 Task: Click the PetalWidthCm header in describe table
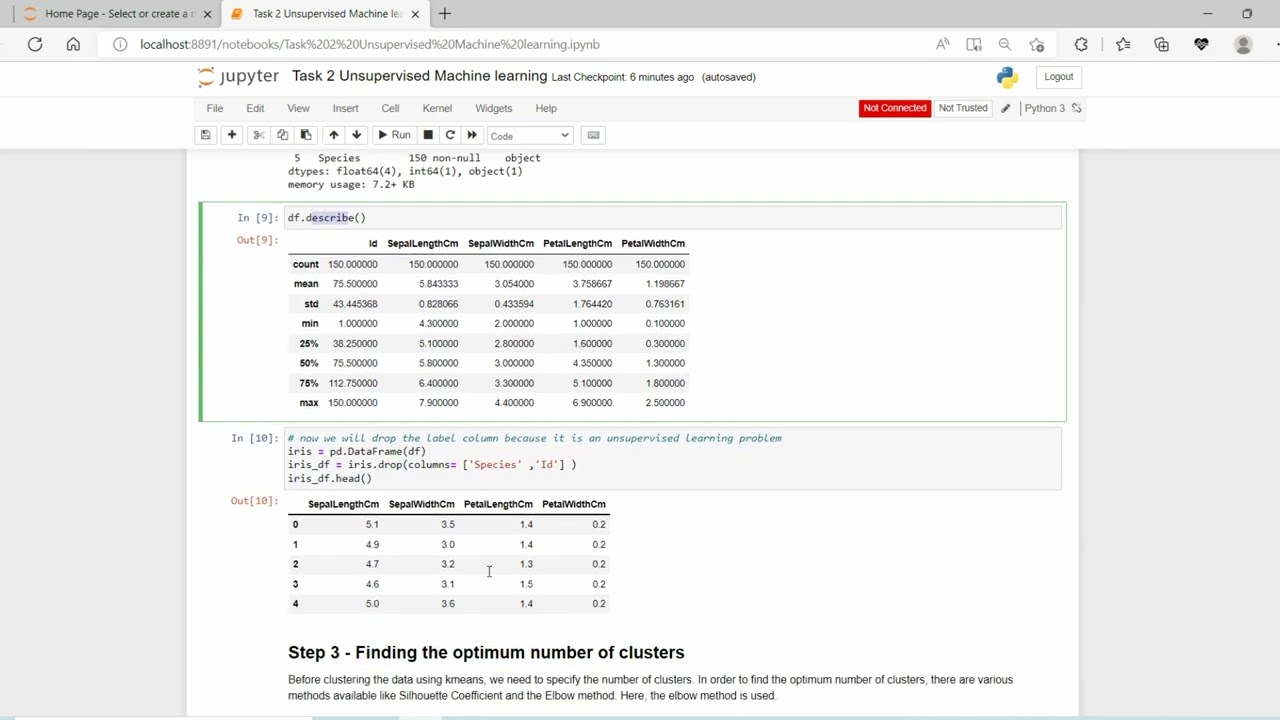(x=653, y=244)
